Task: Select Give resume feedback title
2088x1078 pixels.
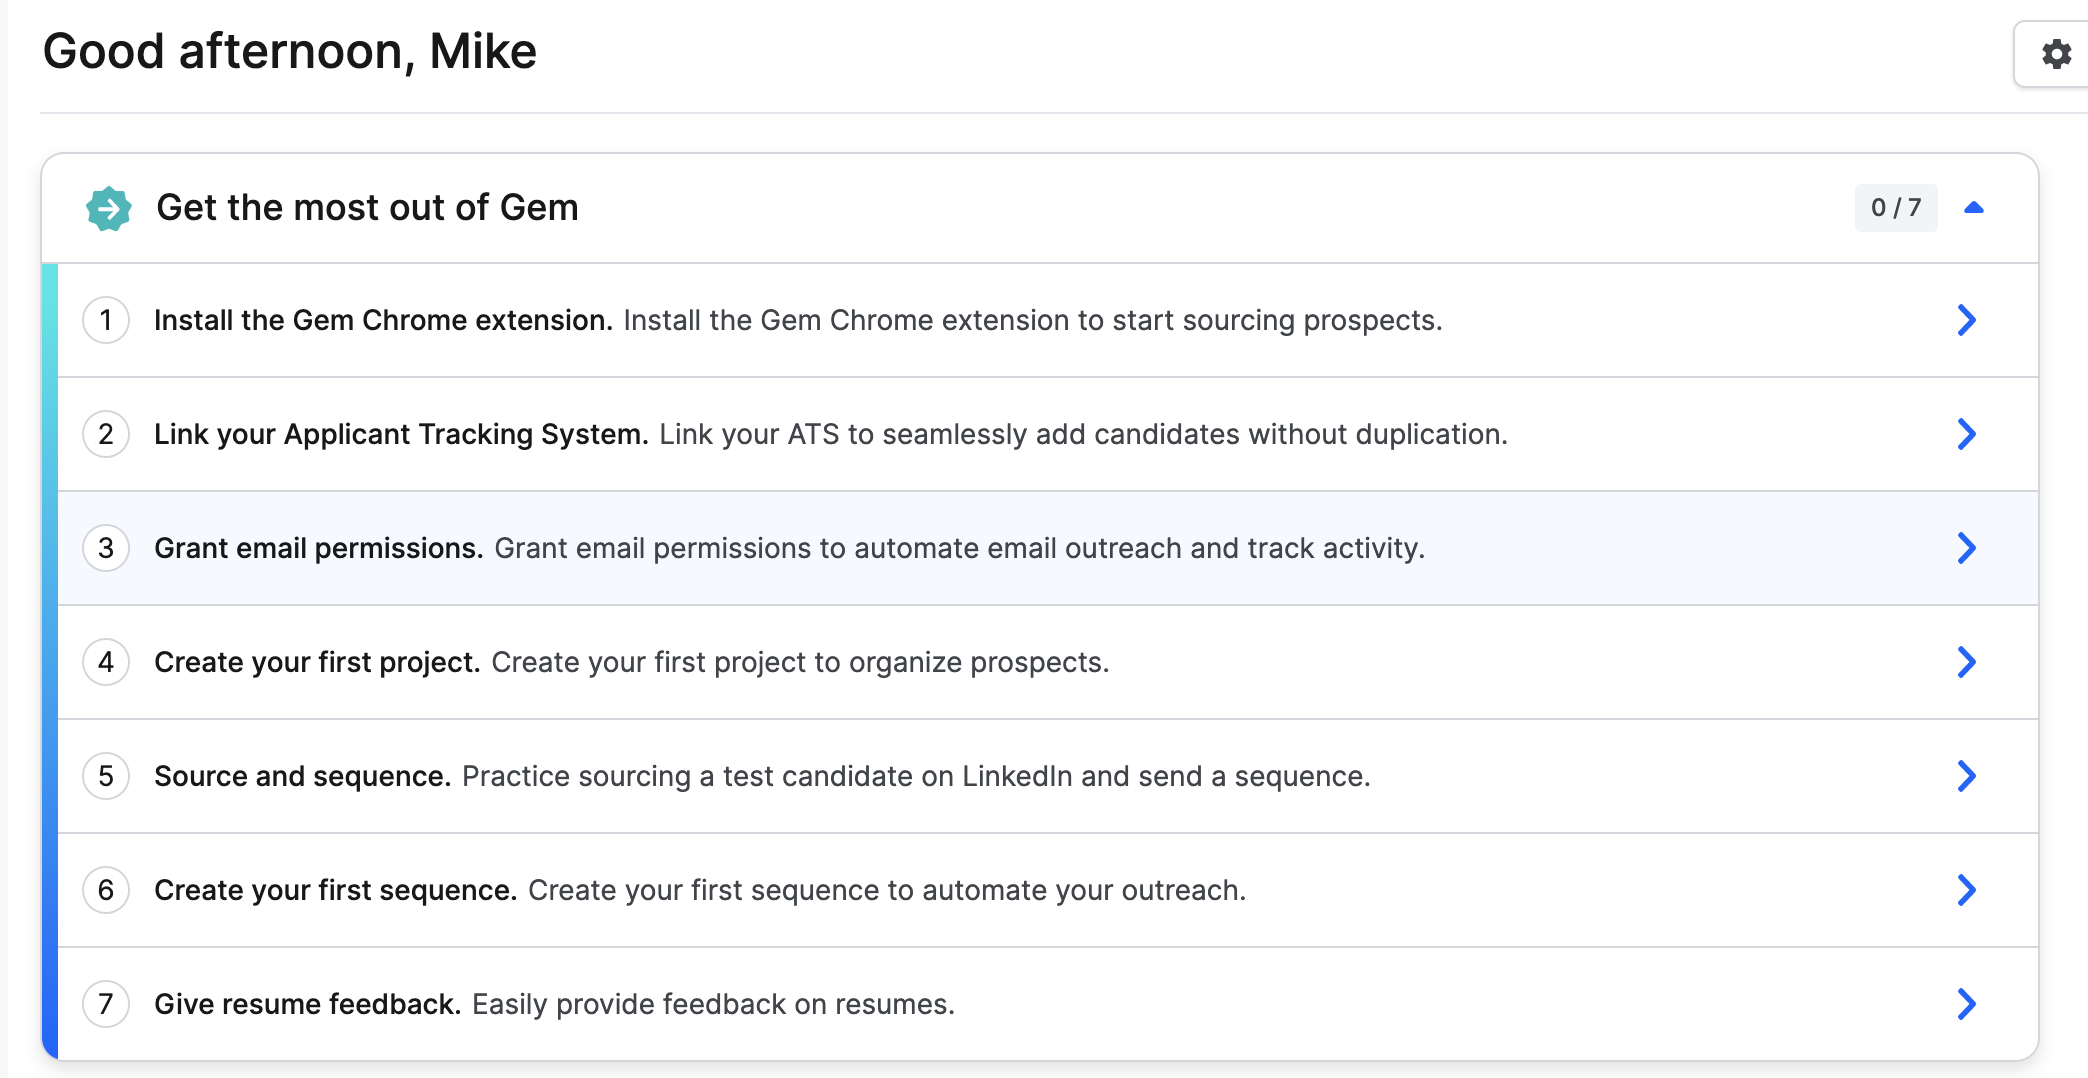Action: coord(307,1004)
